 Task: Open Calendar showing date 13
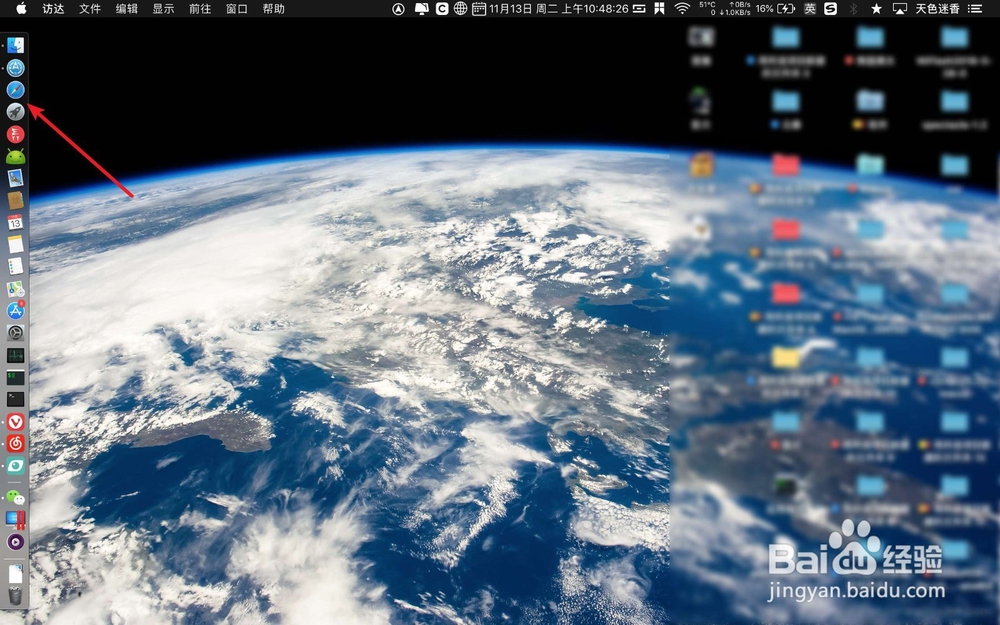coord(15,223)
